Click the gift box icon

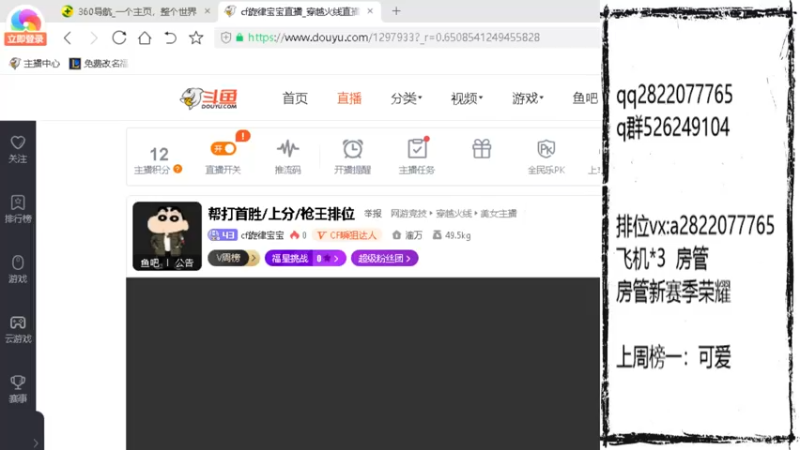coord(482,149)
